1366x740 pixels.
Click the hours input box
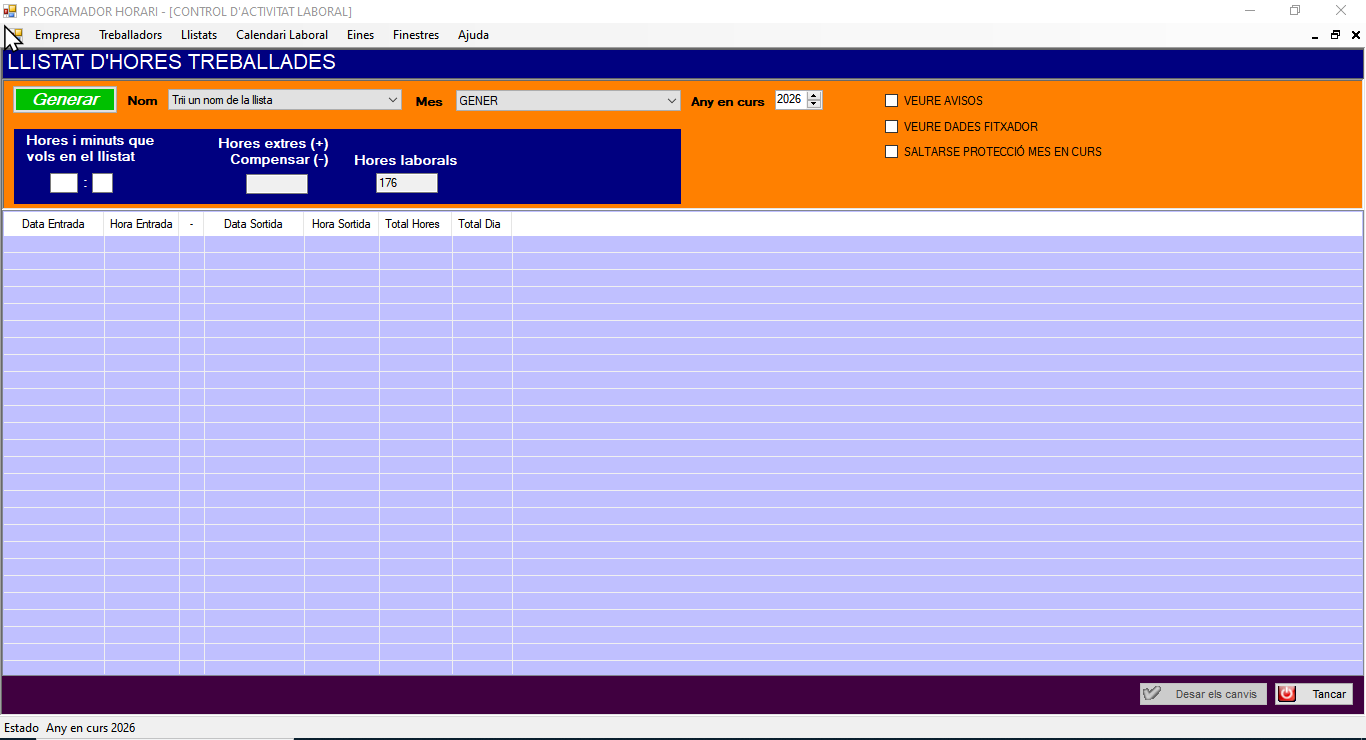[63, 183]
